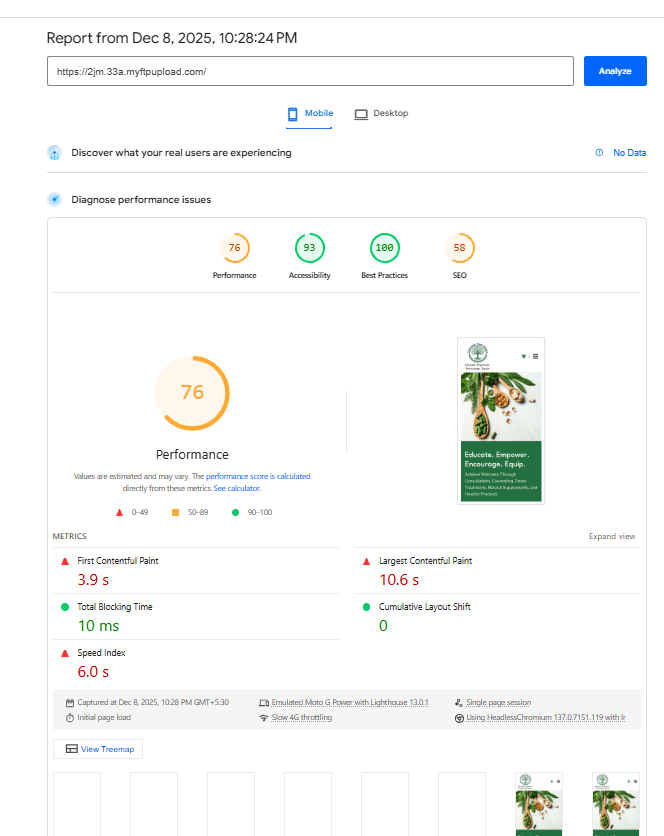The width and height of the screenshot is (664, 836).
Task: Jump to SEO score gauge 58
Action: coord(459,248)
